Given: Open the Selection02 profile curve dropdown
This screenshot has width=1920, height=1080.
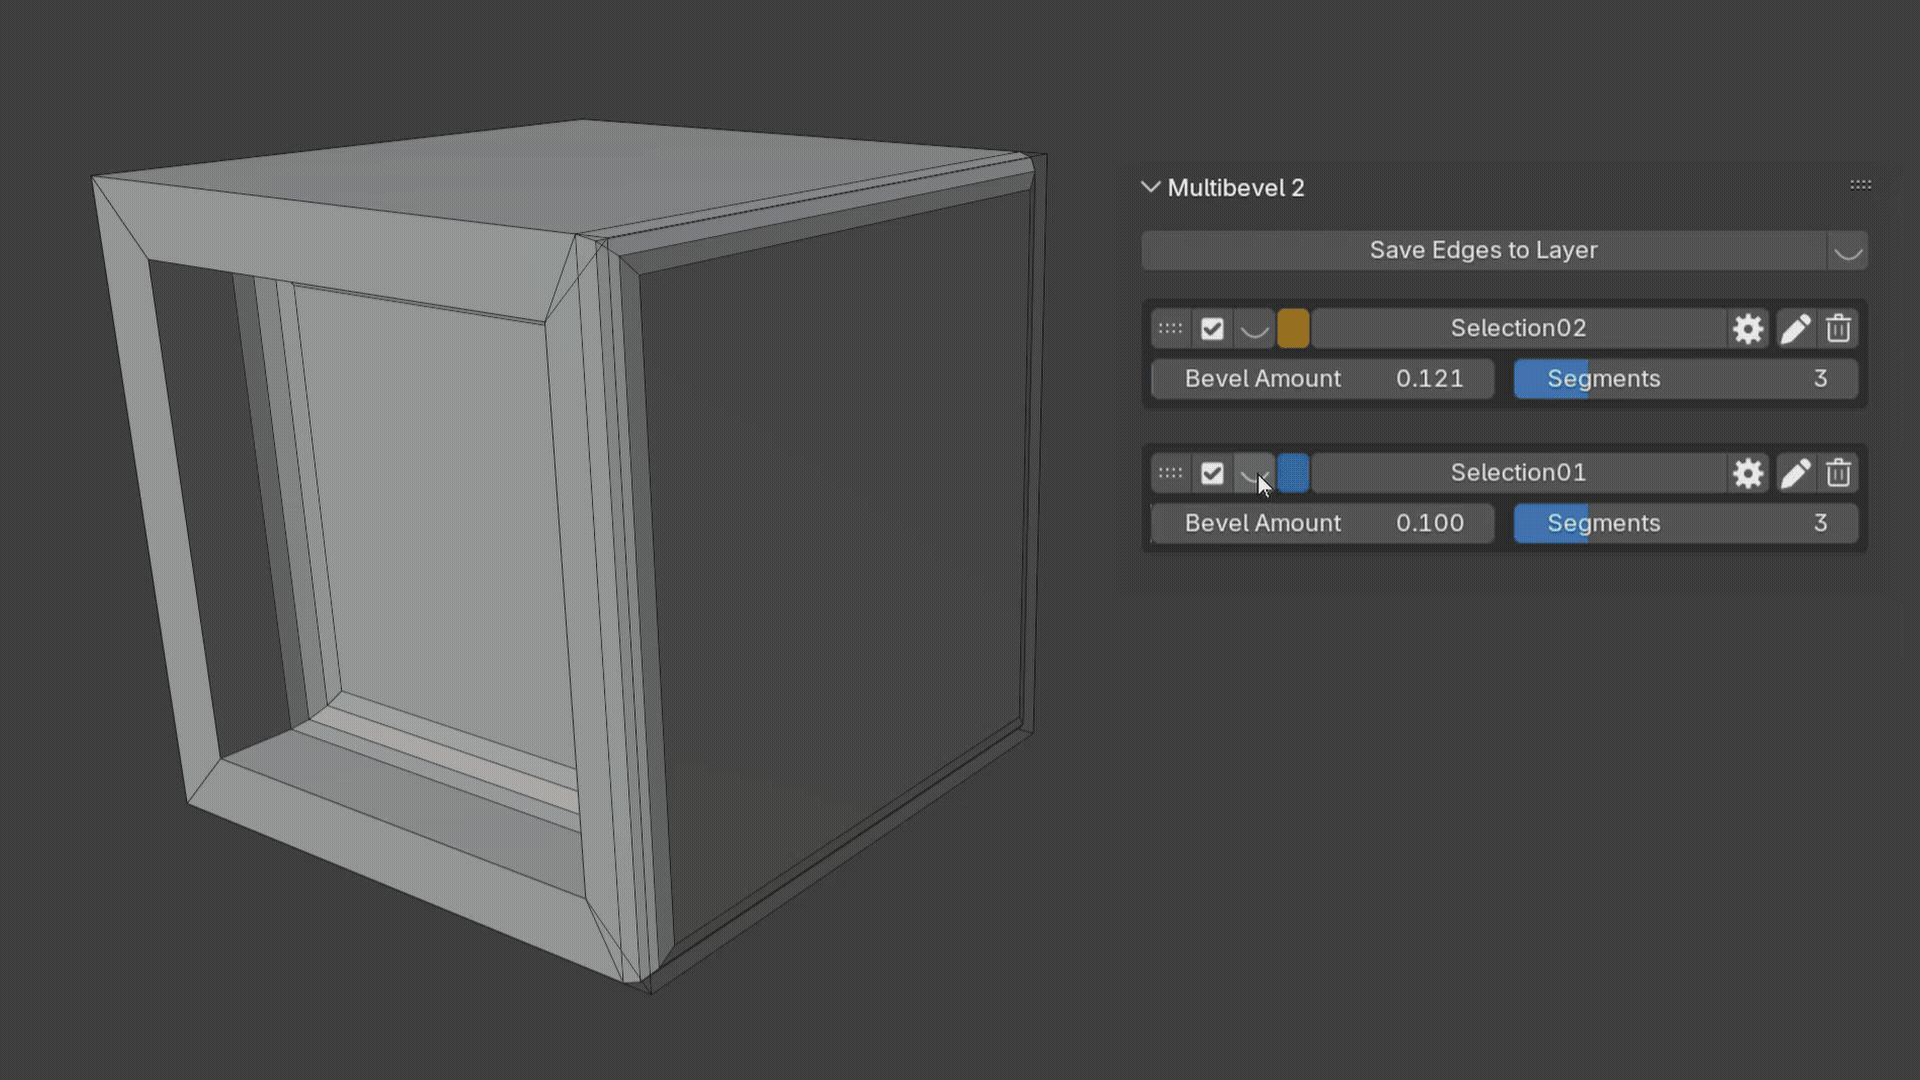Looking at the screenshot, I should pyautogui.click(x=1254, y=328).
